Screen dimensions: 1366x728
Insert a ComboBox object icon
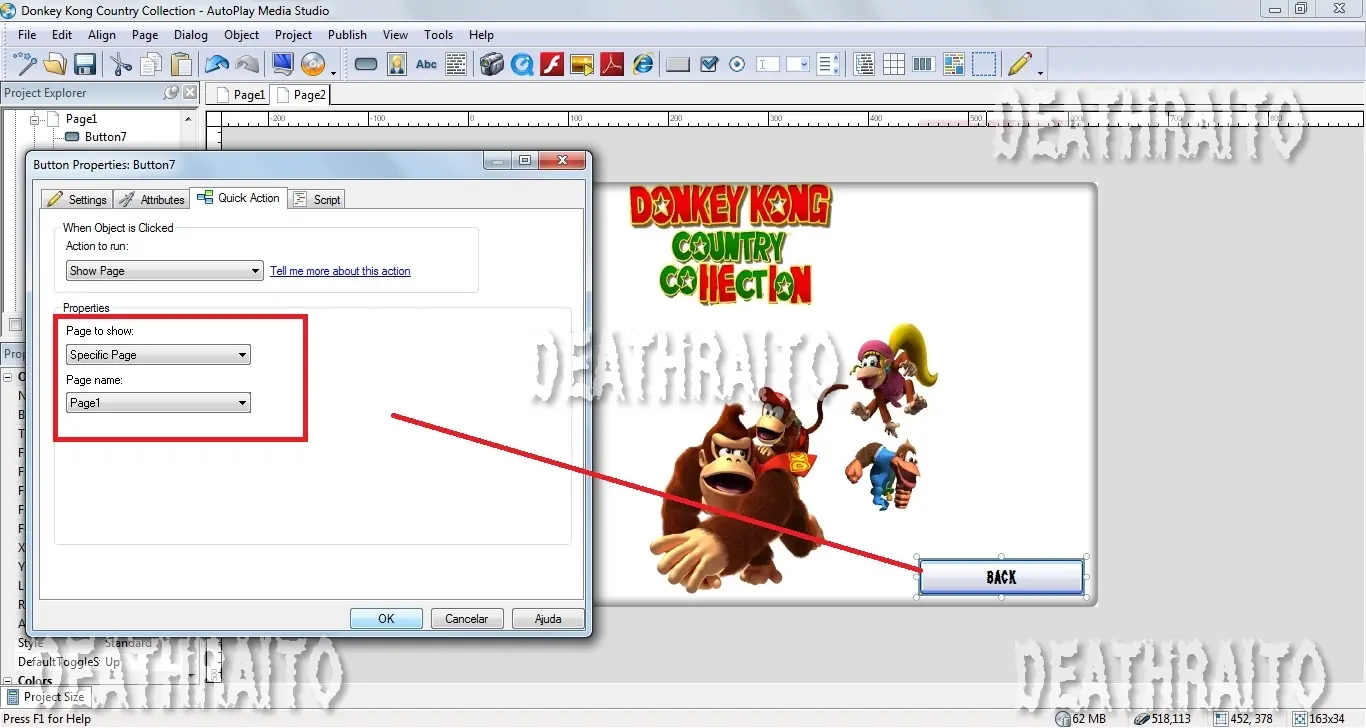[798, 64]
